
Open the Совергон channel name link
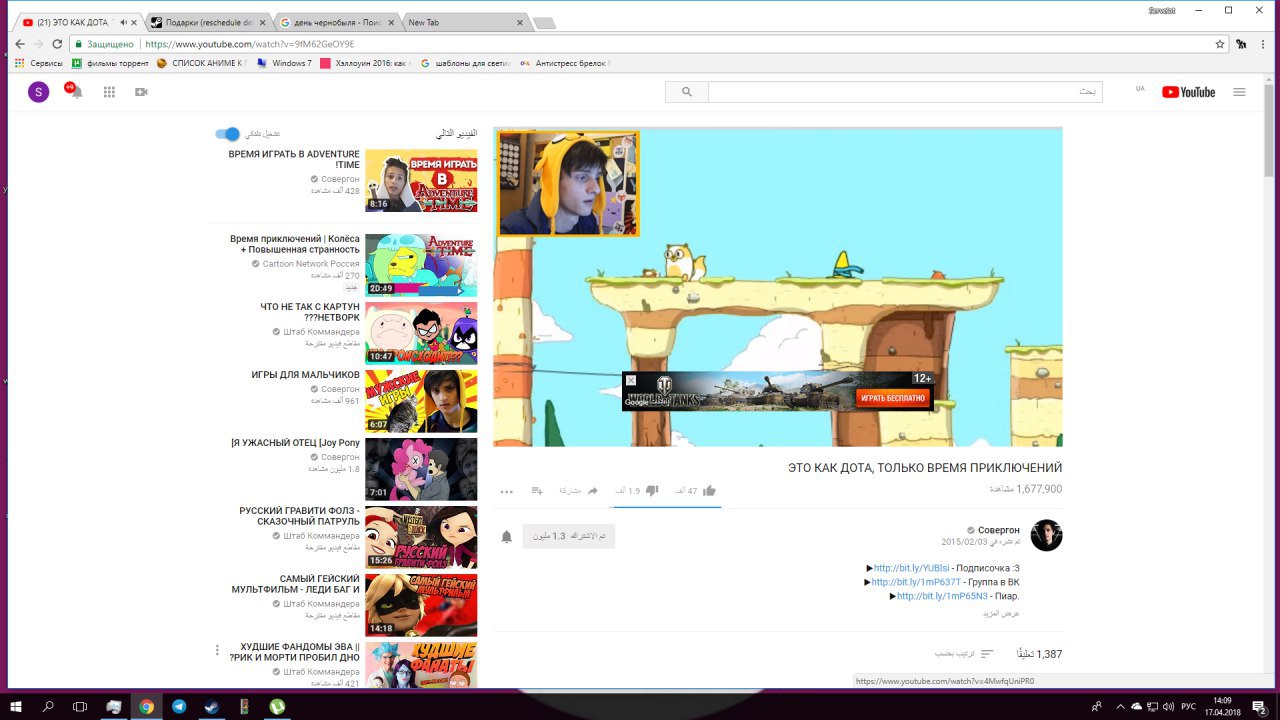tap(999, 530)
